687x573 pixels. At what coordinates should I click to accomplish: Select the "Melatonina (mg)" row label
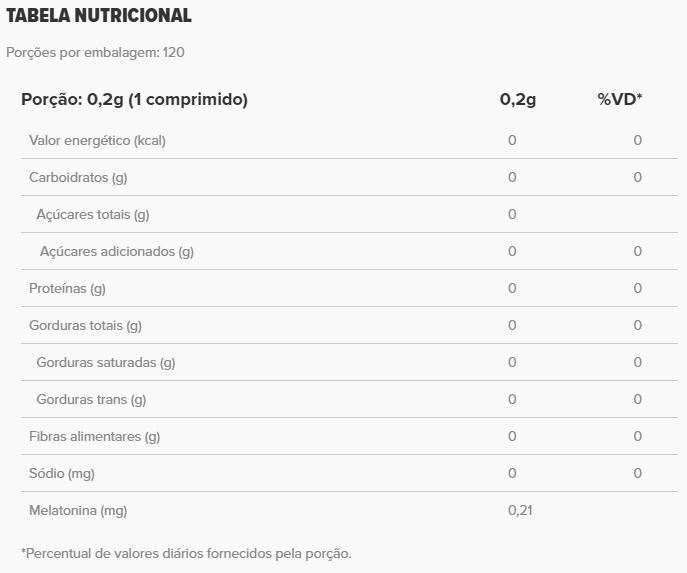point(78,510)
